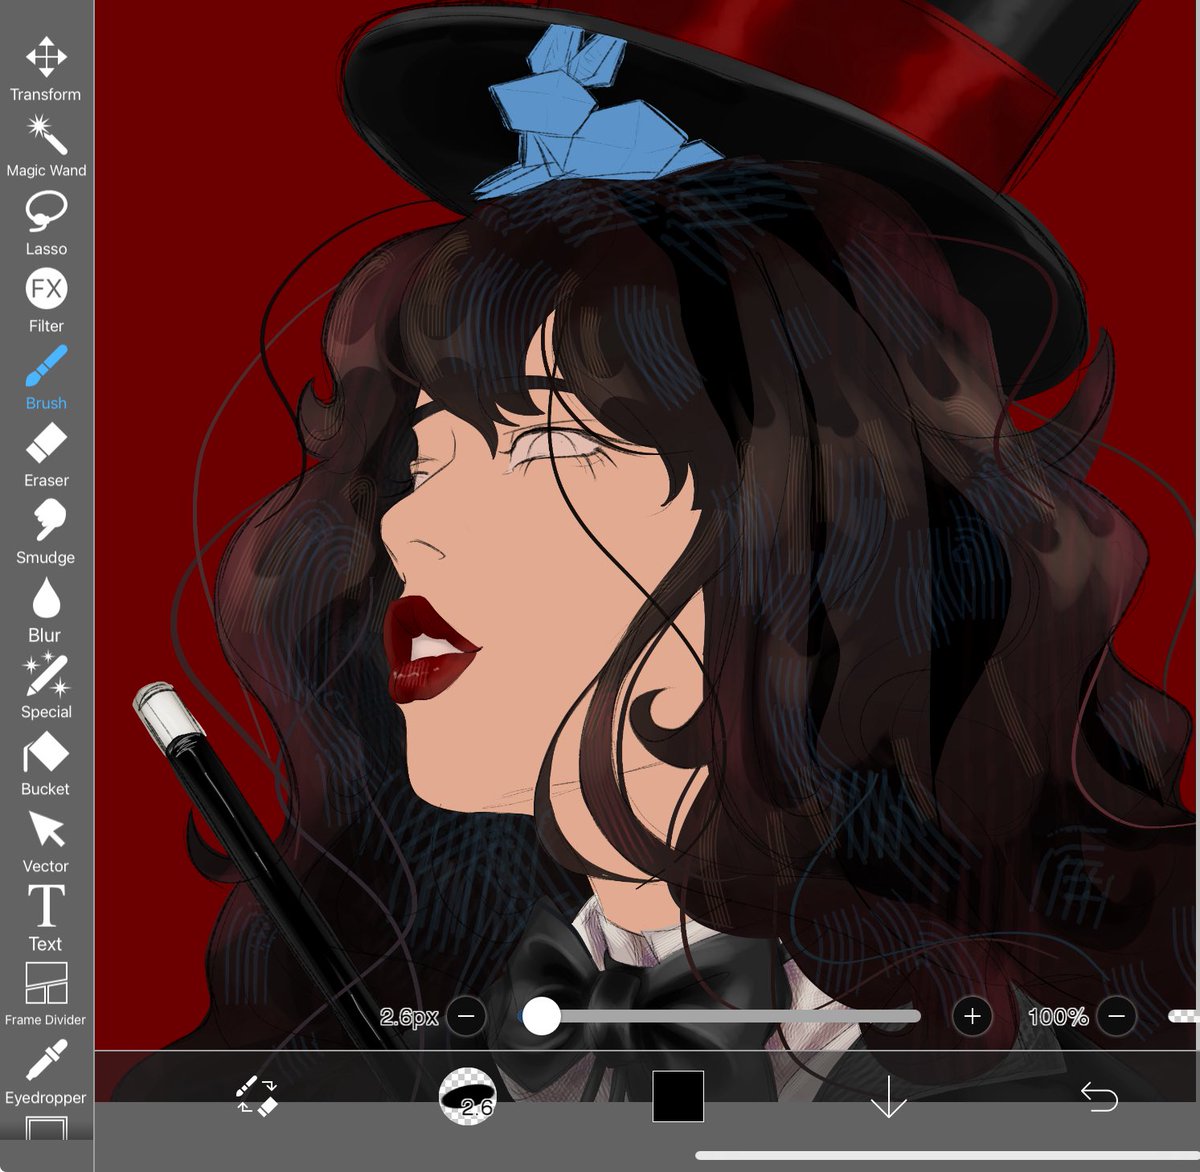Pick the Eyedropper tool
1200x1172 pixels.
point(46,1071)
